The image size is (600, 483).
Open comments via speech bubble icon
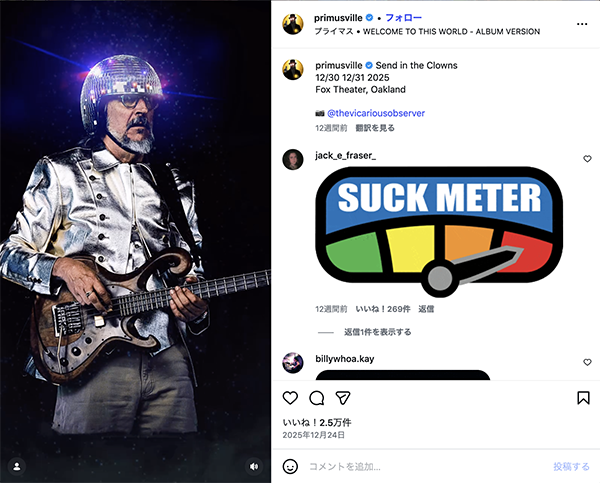pos(317,398)
